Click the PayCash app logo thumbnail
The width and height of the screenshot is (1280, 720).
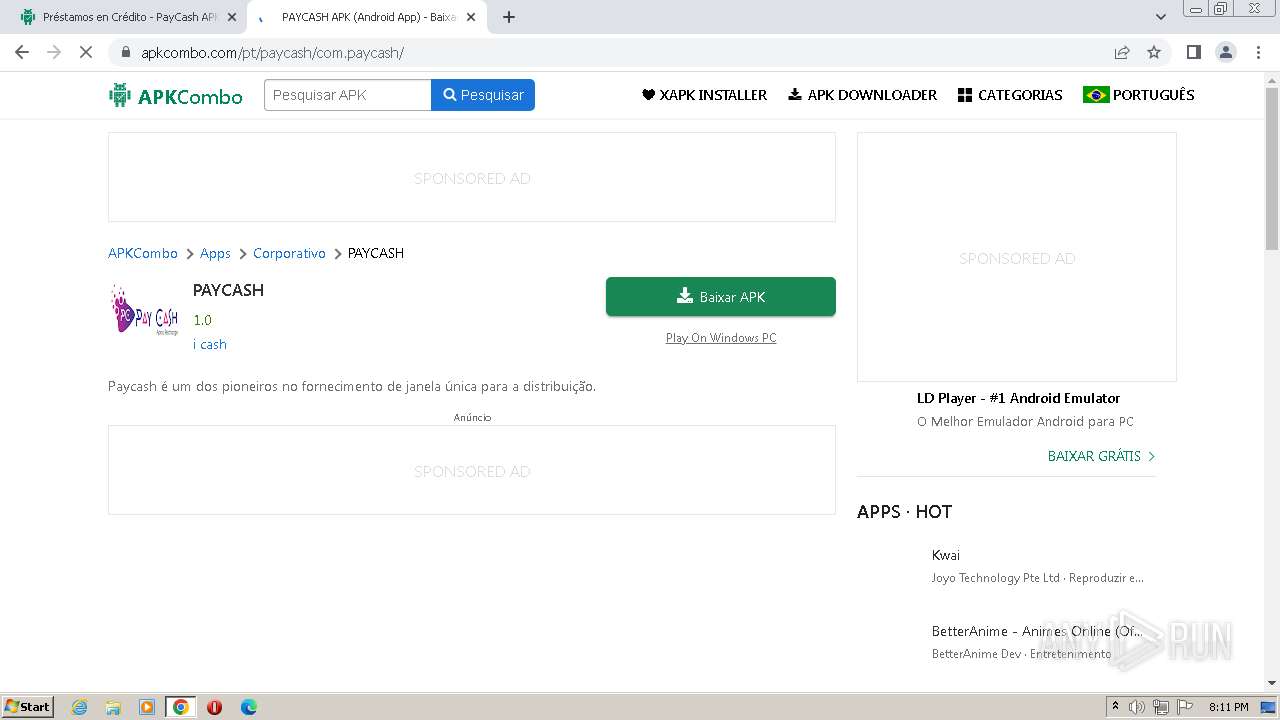click(144, 310)
